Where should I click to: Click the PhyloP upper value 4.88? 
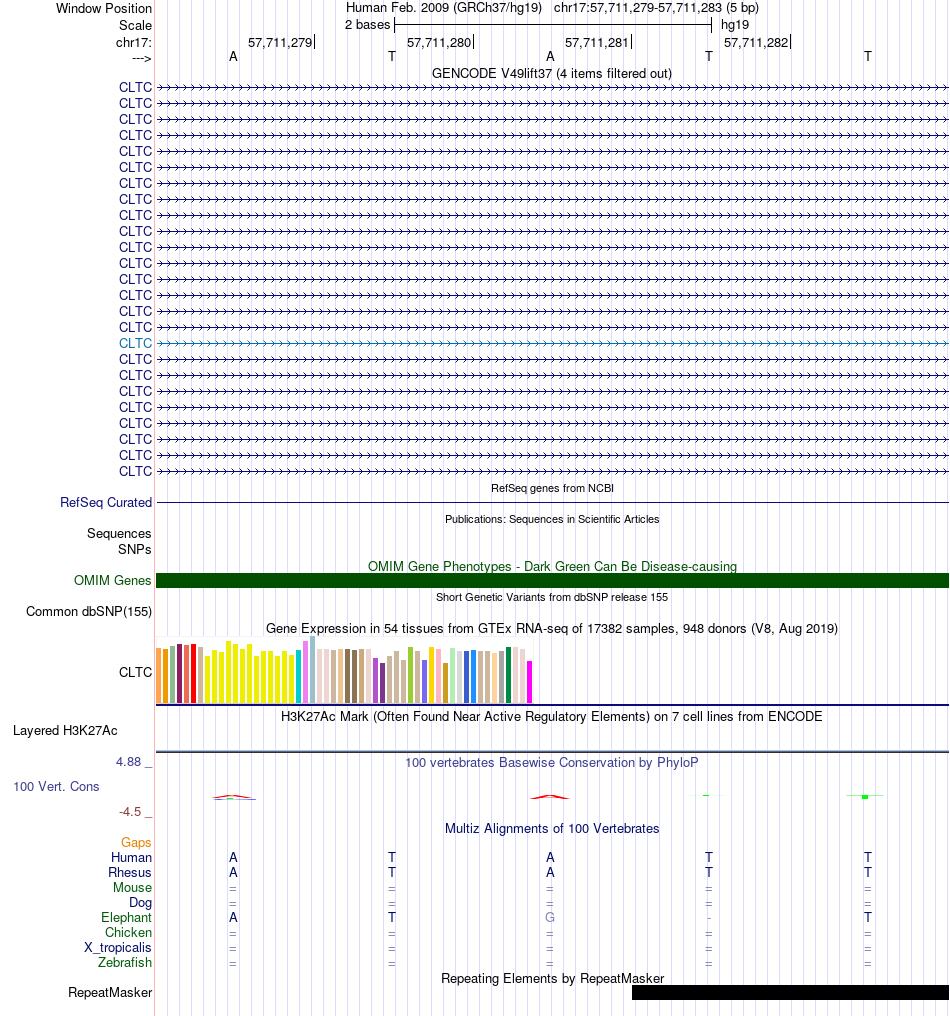128,761
